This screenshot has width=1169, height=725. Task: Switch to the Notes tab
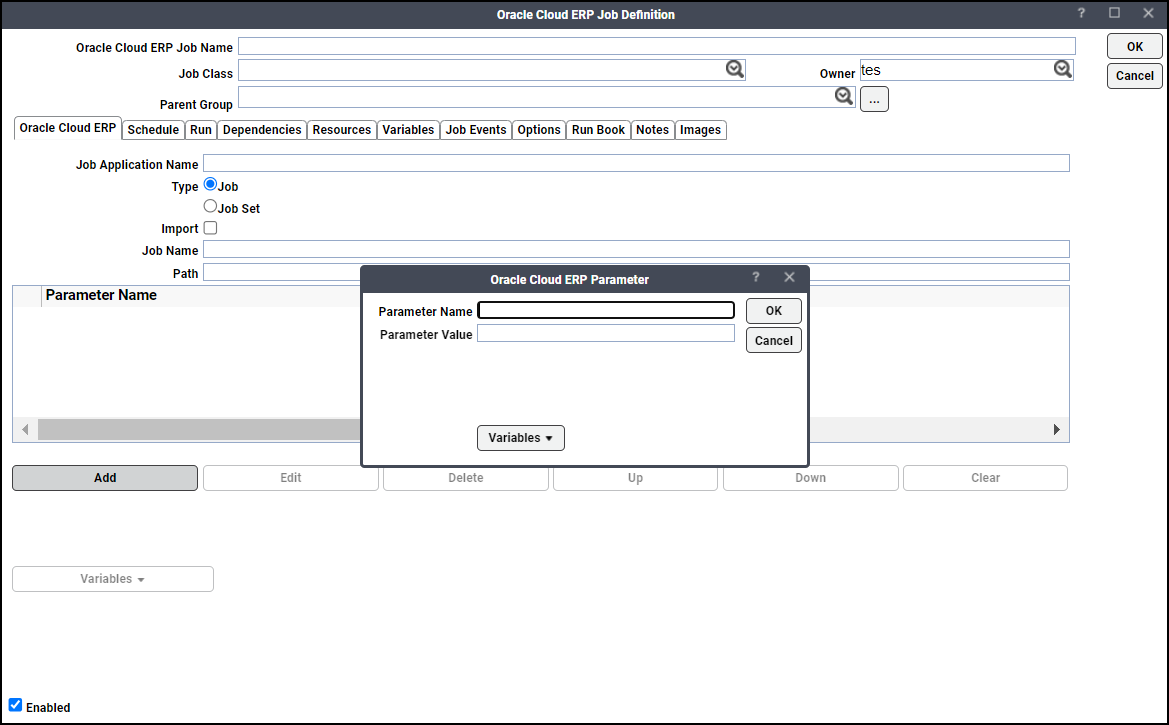(652, 130)
